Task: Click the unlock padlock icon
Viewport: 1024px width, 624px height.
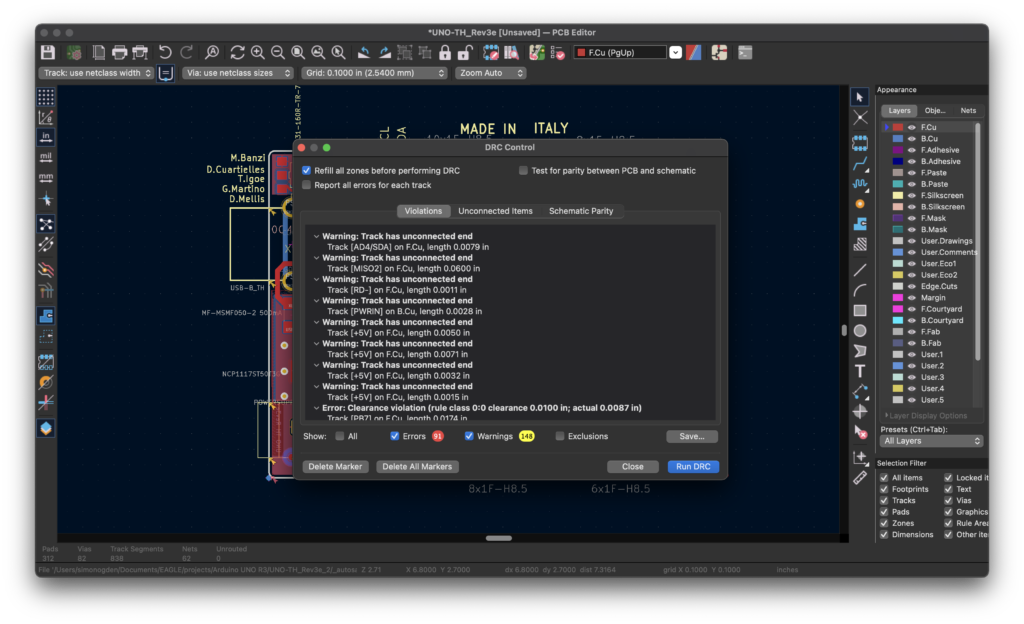Action: point(465,52)
